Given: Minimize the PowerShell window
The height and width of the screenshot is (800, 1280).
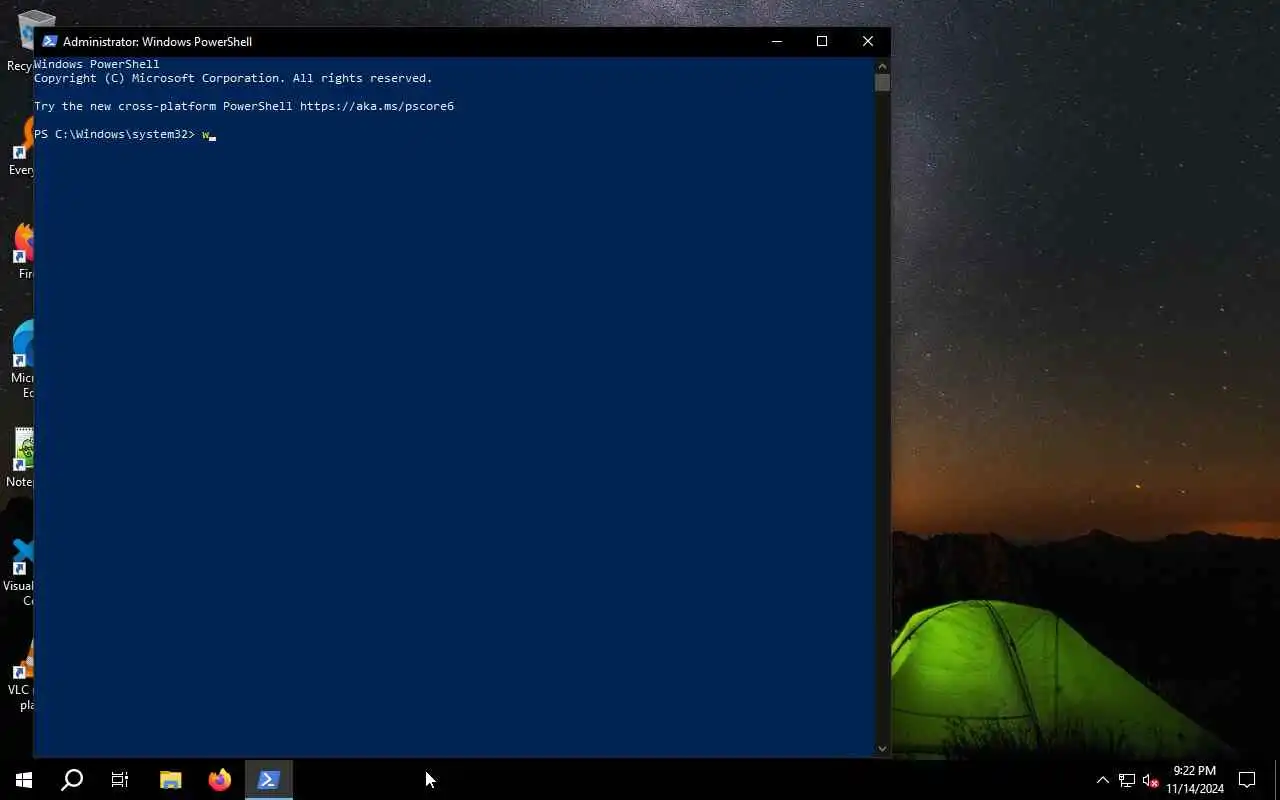Looking at the screenshot, I should click(x=777, y=41).
